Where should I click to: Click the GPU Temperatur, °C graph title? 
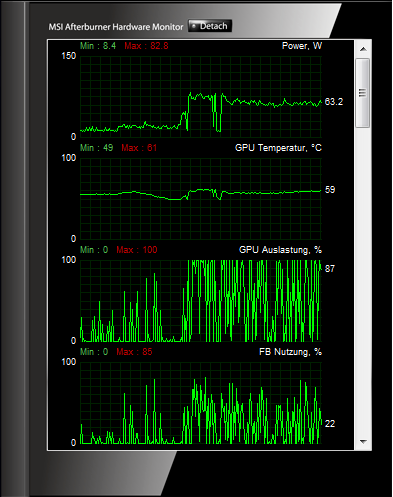[278, 148]
